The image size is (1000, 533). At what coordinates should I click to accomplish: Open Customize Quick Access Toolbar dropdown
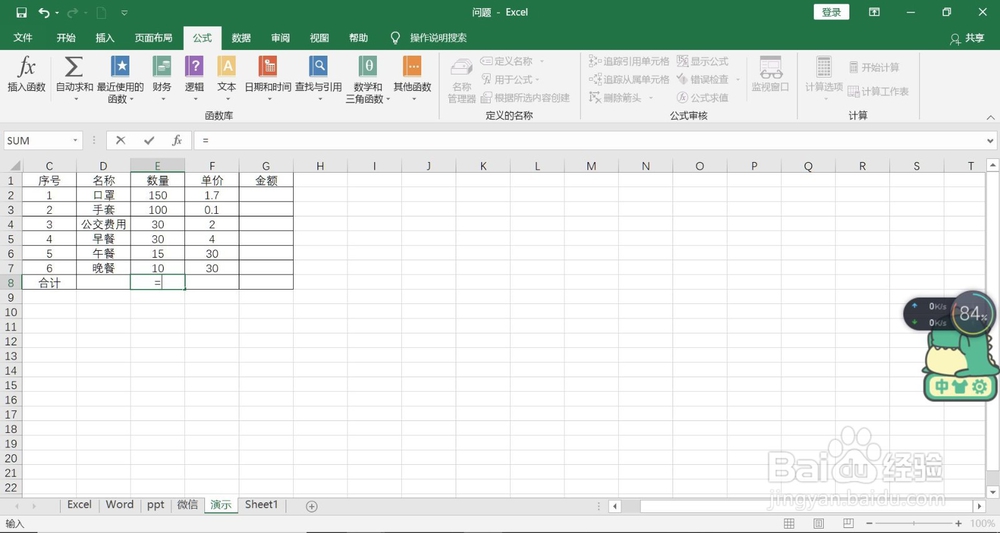click(124, 13)
